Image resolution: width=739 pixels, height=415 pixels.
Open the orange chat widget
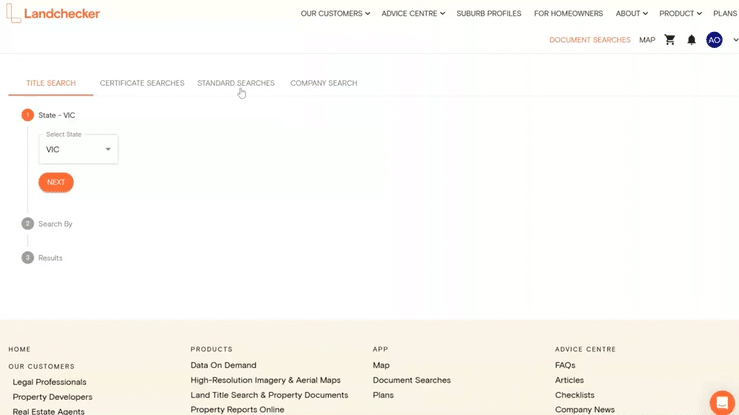click(722, 403)
